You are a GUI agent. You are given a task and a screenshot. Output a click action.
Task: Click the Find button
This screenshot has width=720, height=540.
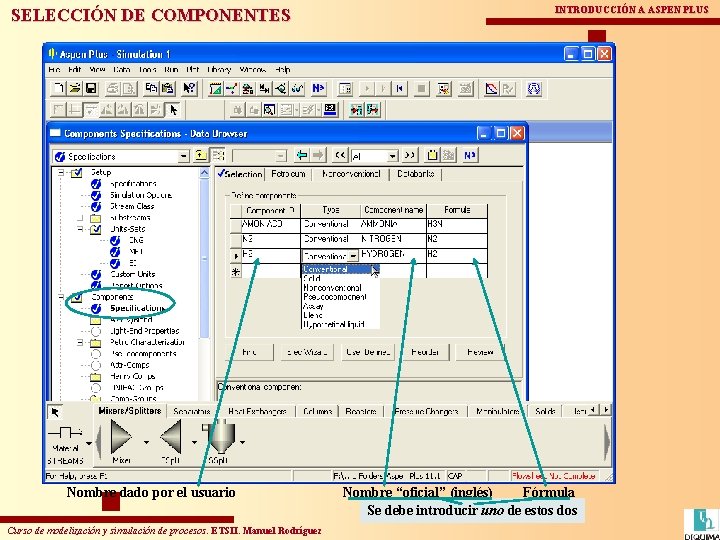tap(249, 352)
